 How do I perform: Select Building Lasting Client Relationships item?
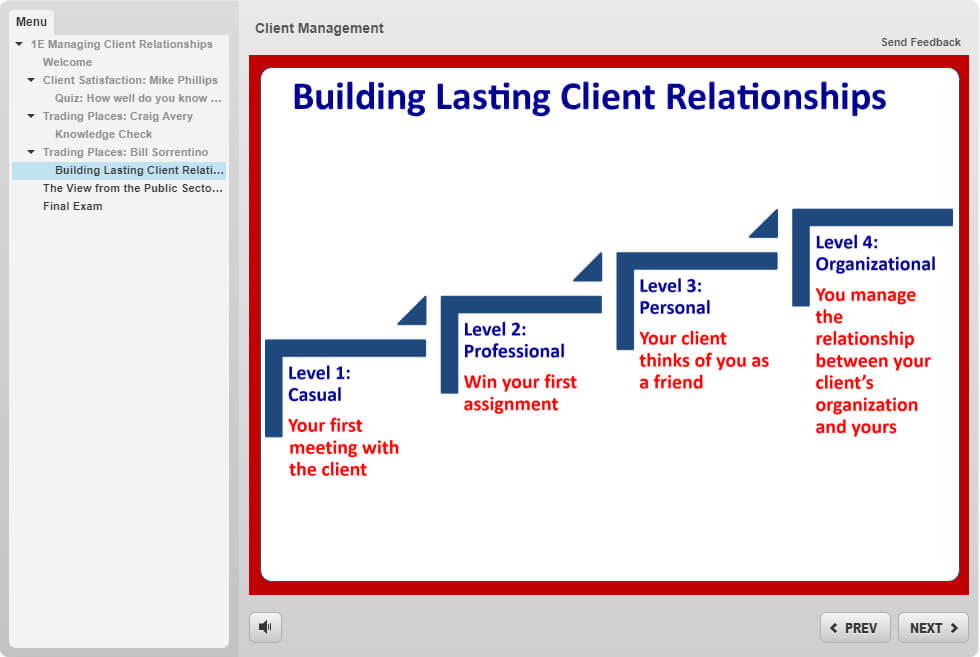pos(119,170)
